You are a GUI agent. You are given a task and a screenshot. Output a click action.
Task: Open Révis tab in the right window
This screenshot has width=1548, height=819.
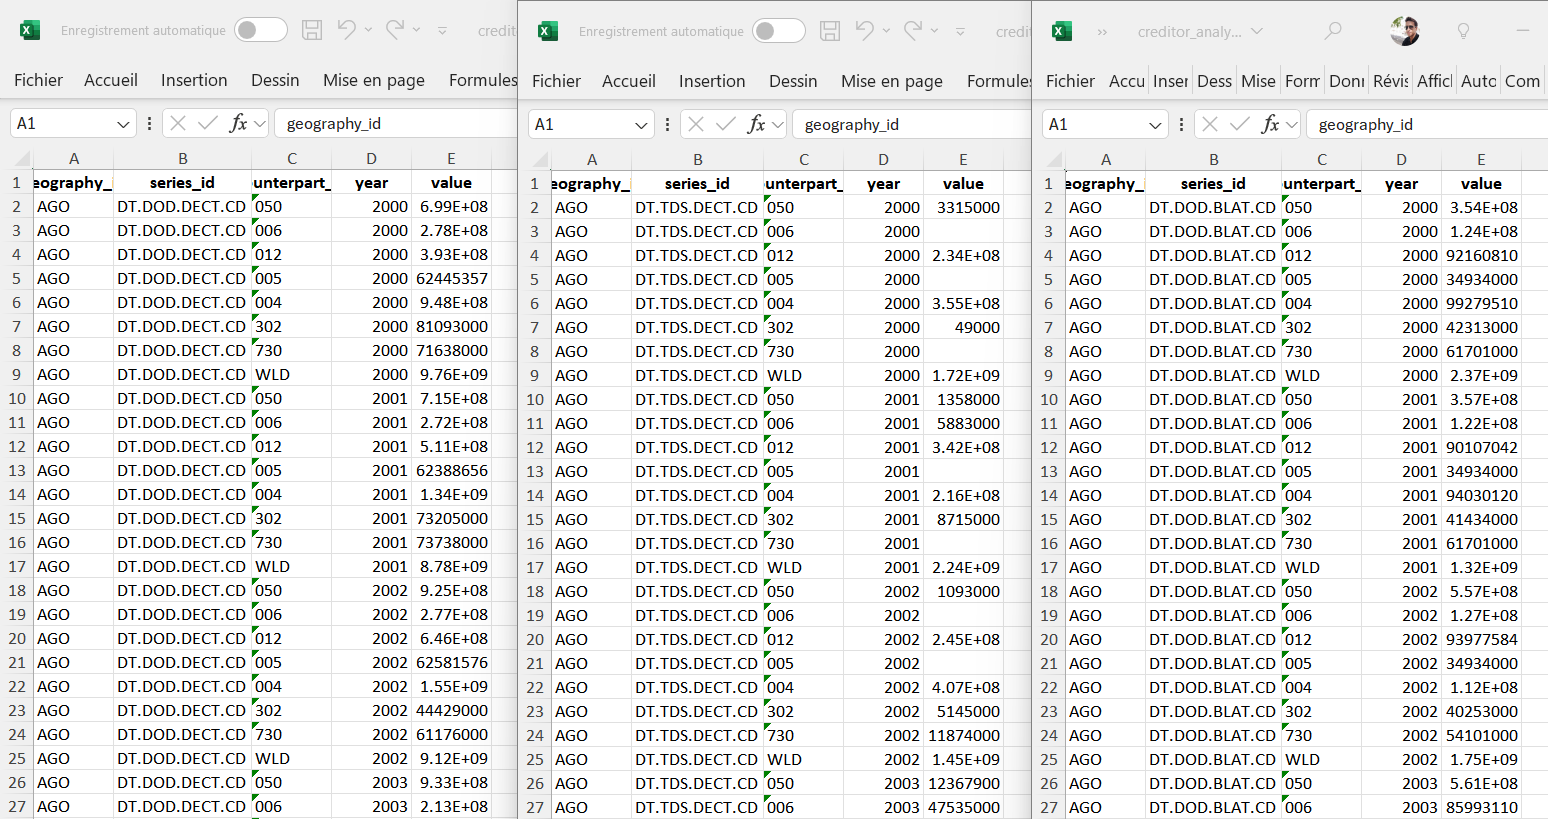1390,81
